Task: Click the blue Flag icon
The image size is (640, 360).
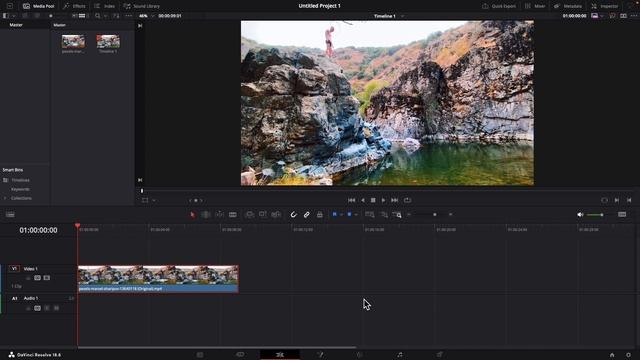Action: point(335,214)
